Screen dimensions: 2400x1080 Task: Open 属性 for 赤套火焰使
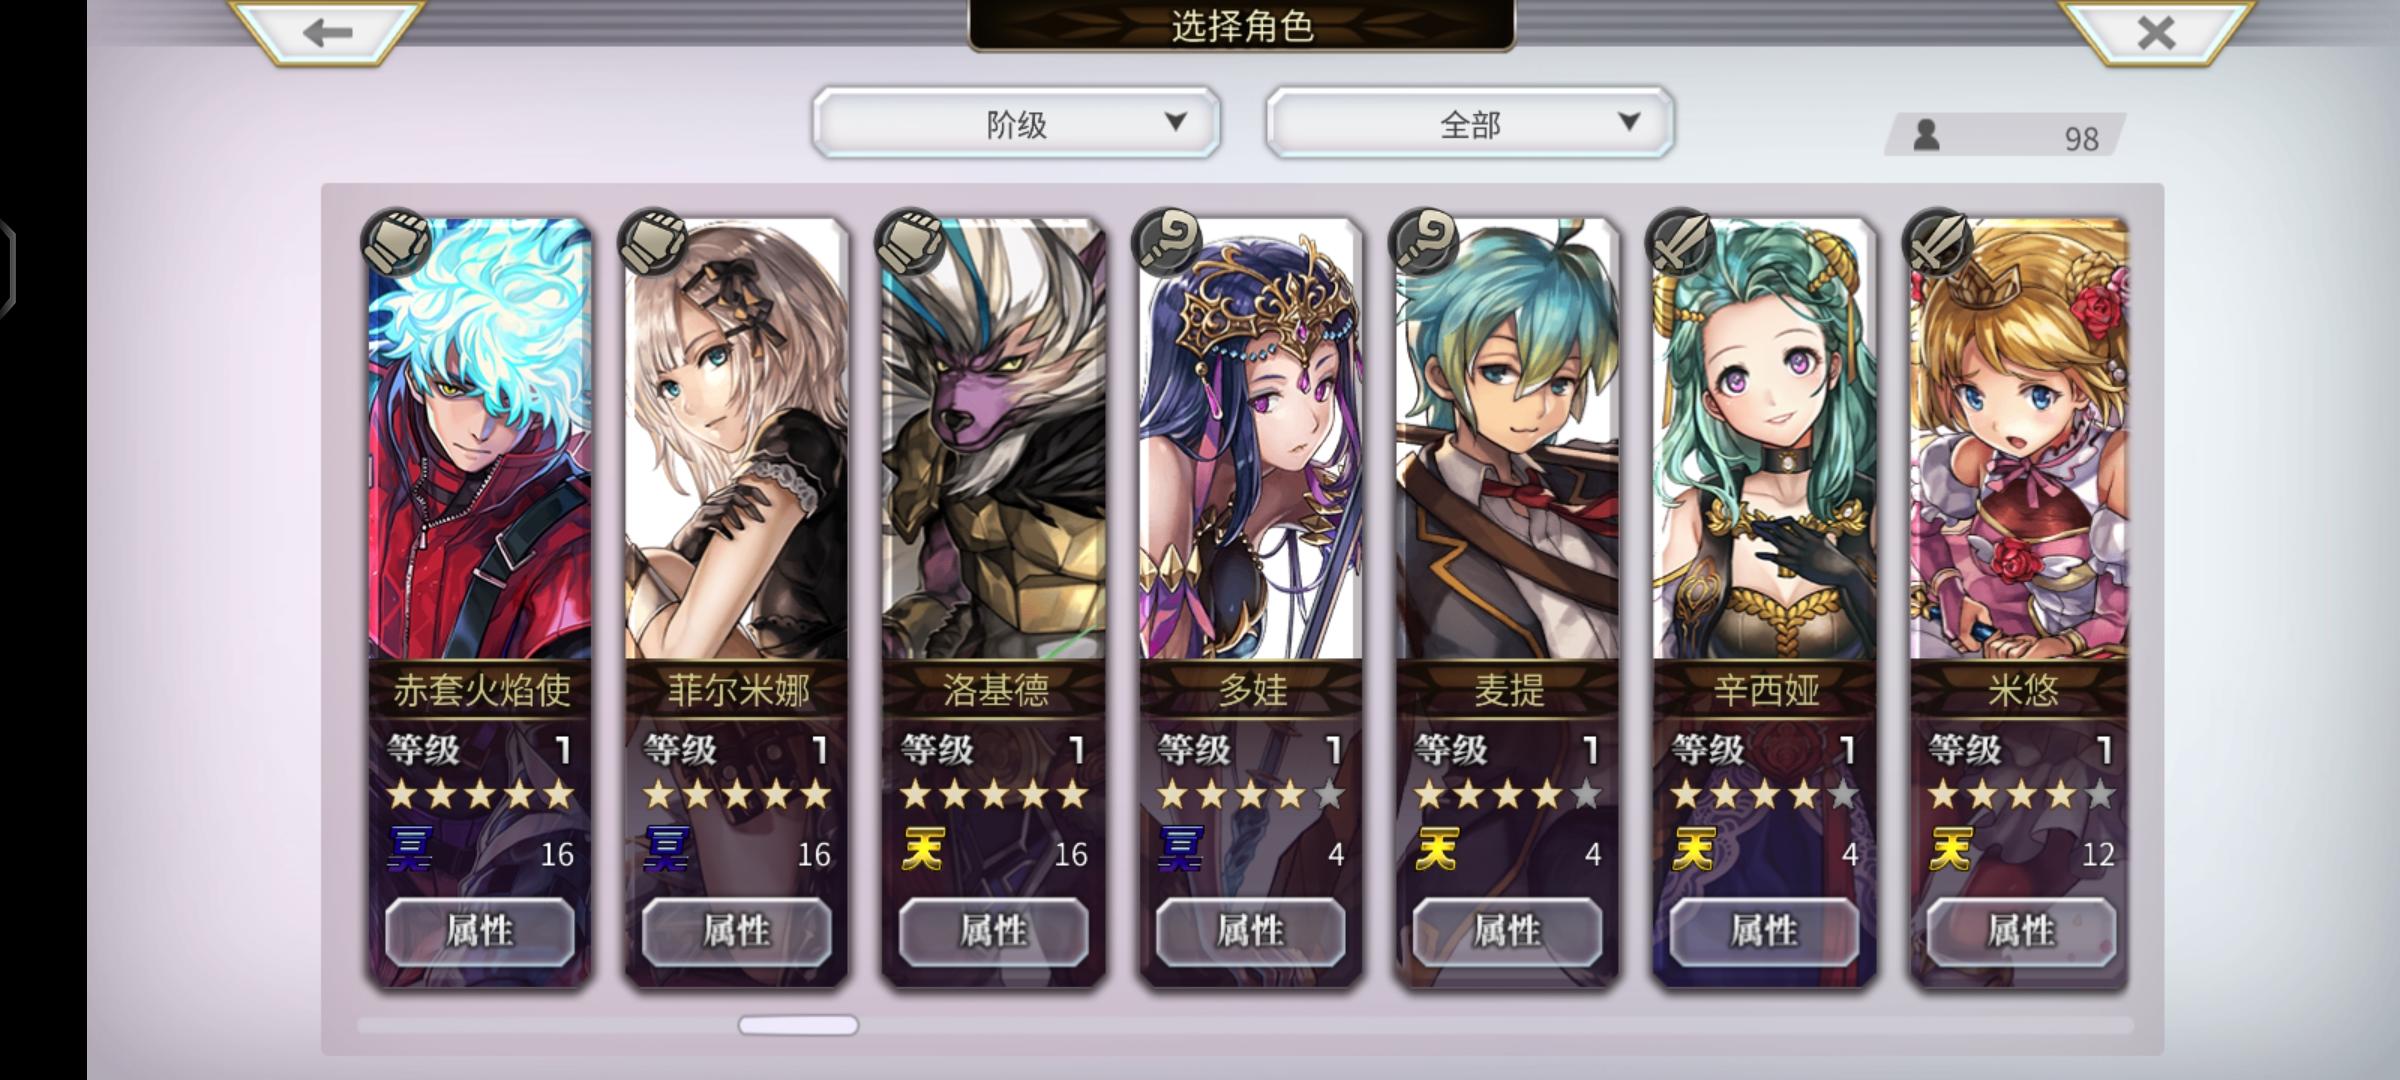point(480,931)
